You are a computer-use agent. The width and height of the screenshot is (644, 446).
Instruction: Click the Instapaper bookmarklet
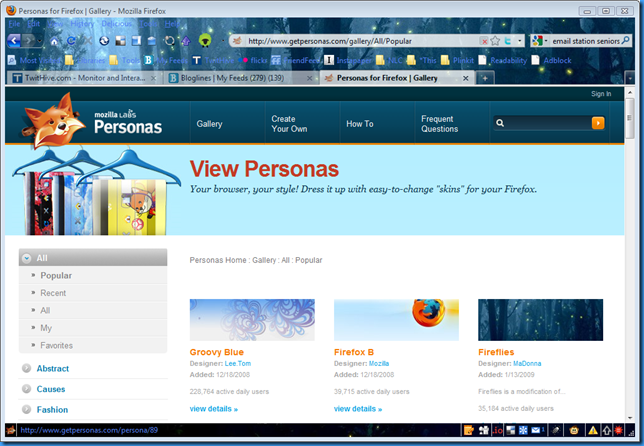pos(348,60)
